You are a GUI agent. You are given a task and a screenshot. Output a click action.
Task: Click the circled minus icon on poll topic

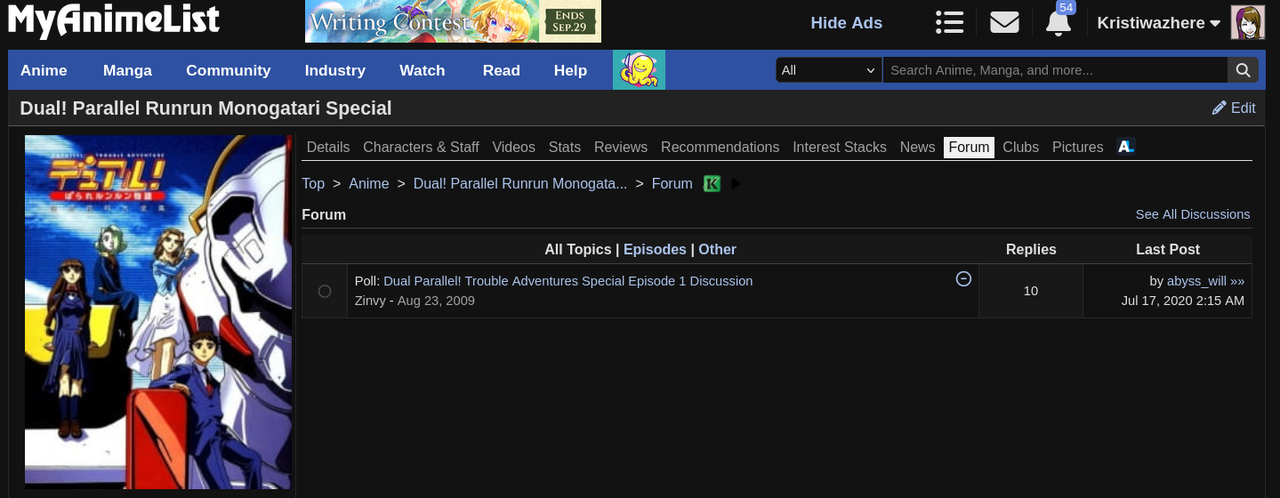[x=964, y=279]
